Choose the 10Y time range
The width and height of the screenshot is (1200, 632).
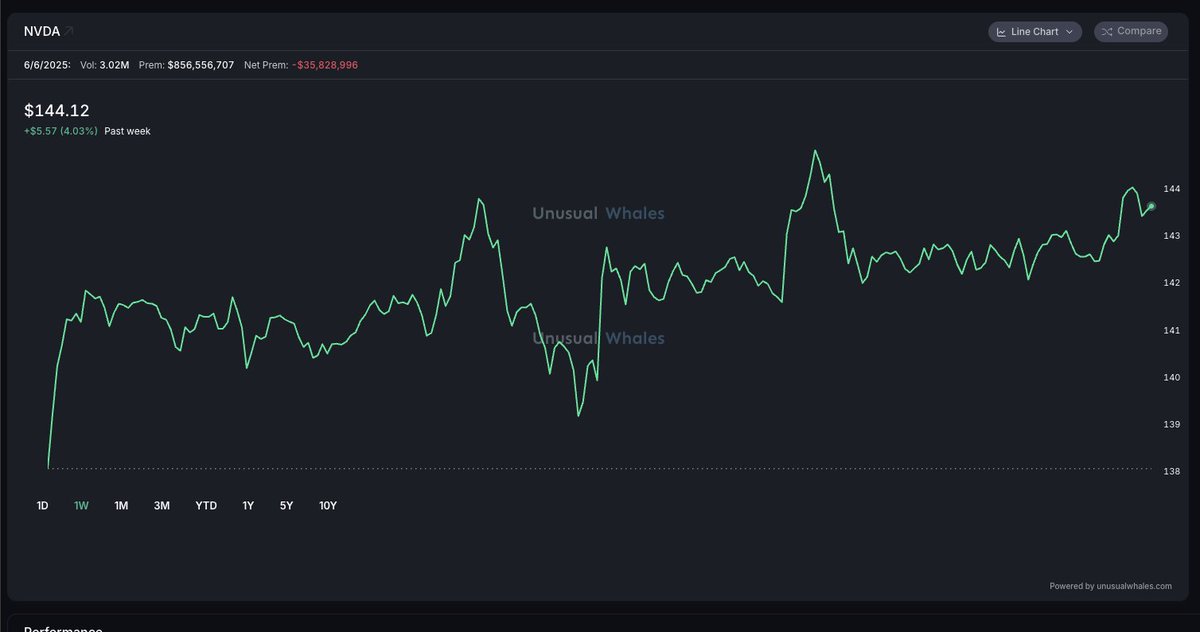pos(328,506)
